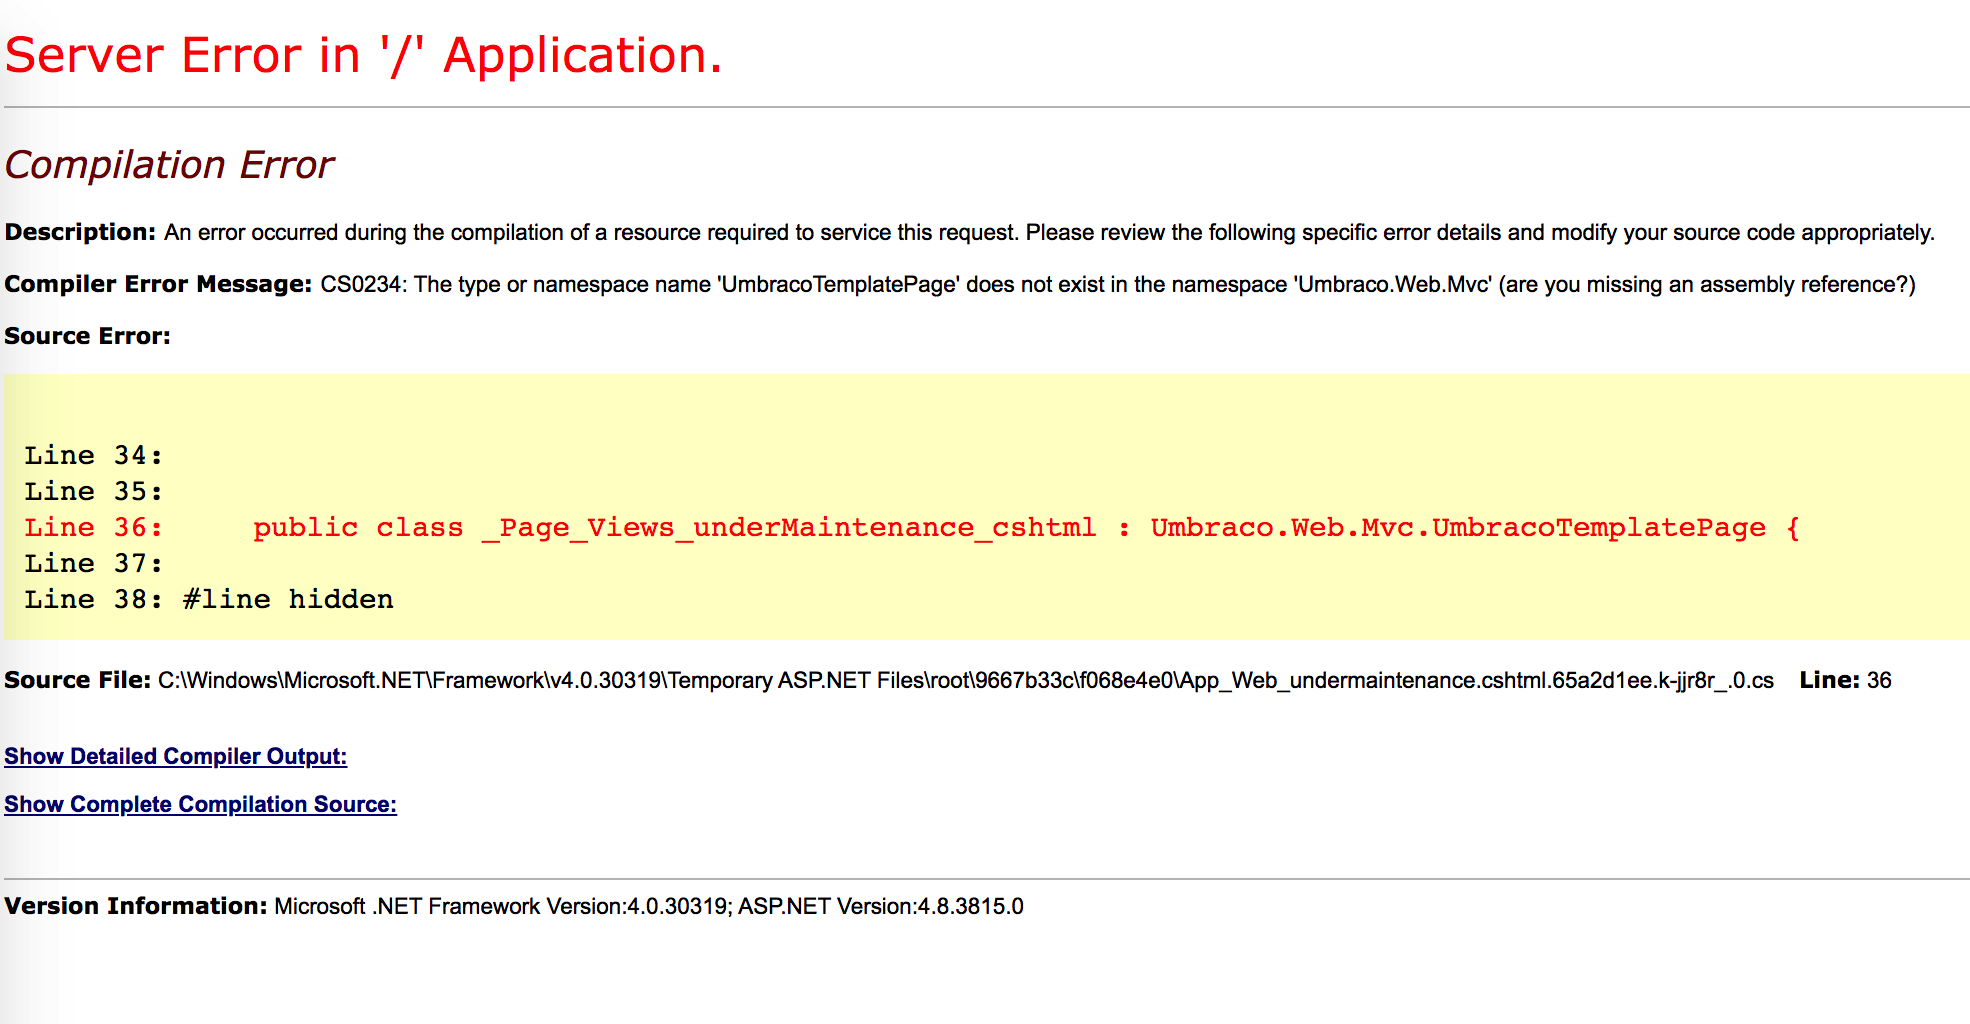Image resolution: width=1970 pixels, height=1024 pixels.
Task: Open the Show Detailed Compiler Output link
Action: (176, 756)
